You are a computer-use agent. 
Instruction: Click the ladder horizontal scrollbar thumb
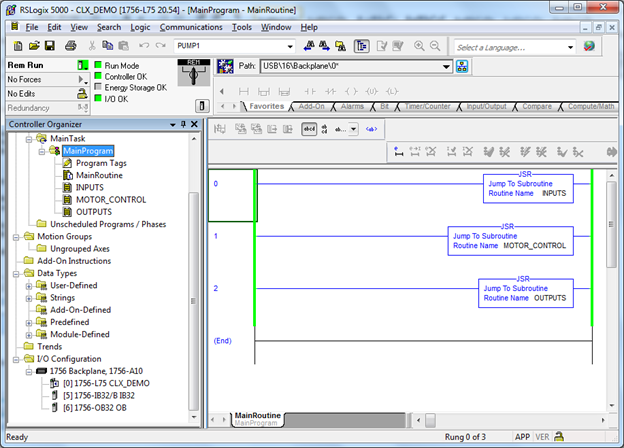pos(430,420)
